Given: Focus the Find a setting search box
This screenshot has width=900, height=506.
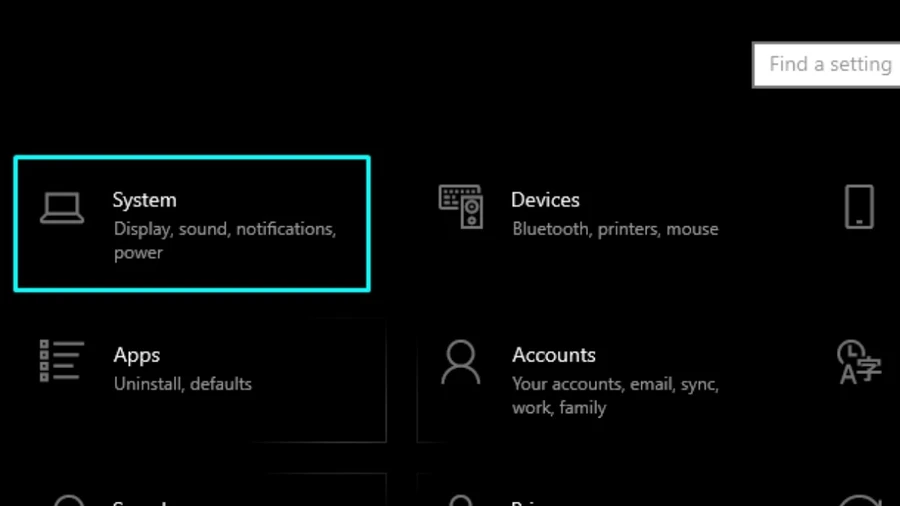Looking at the screenshot, I should (826, 64).
